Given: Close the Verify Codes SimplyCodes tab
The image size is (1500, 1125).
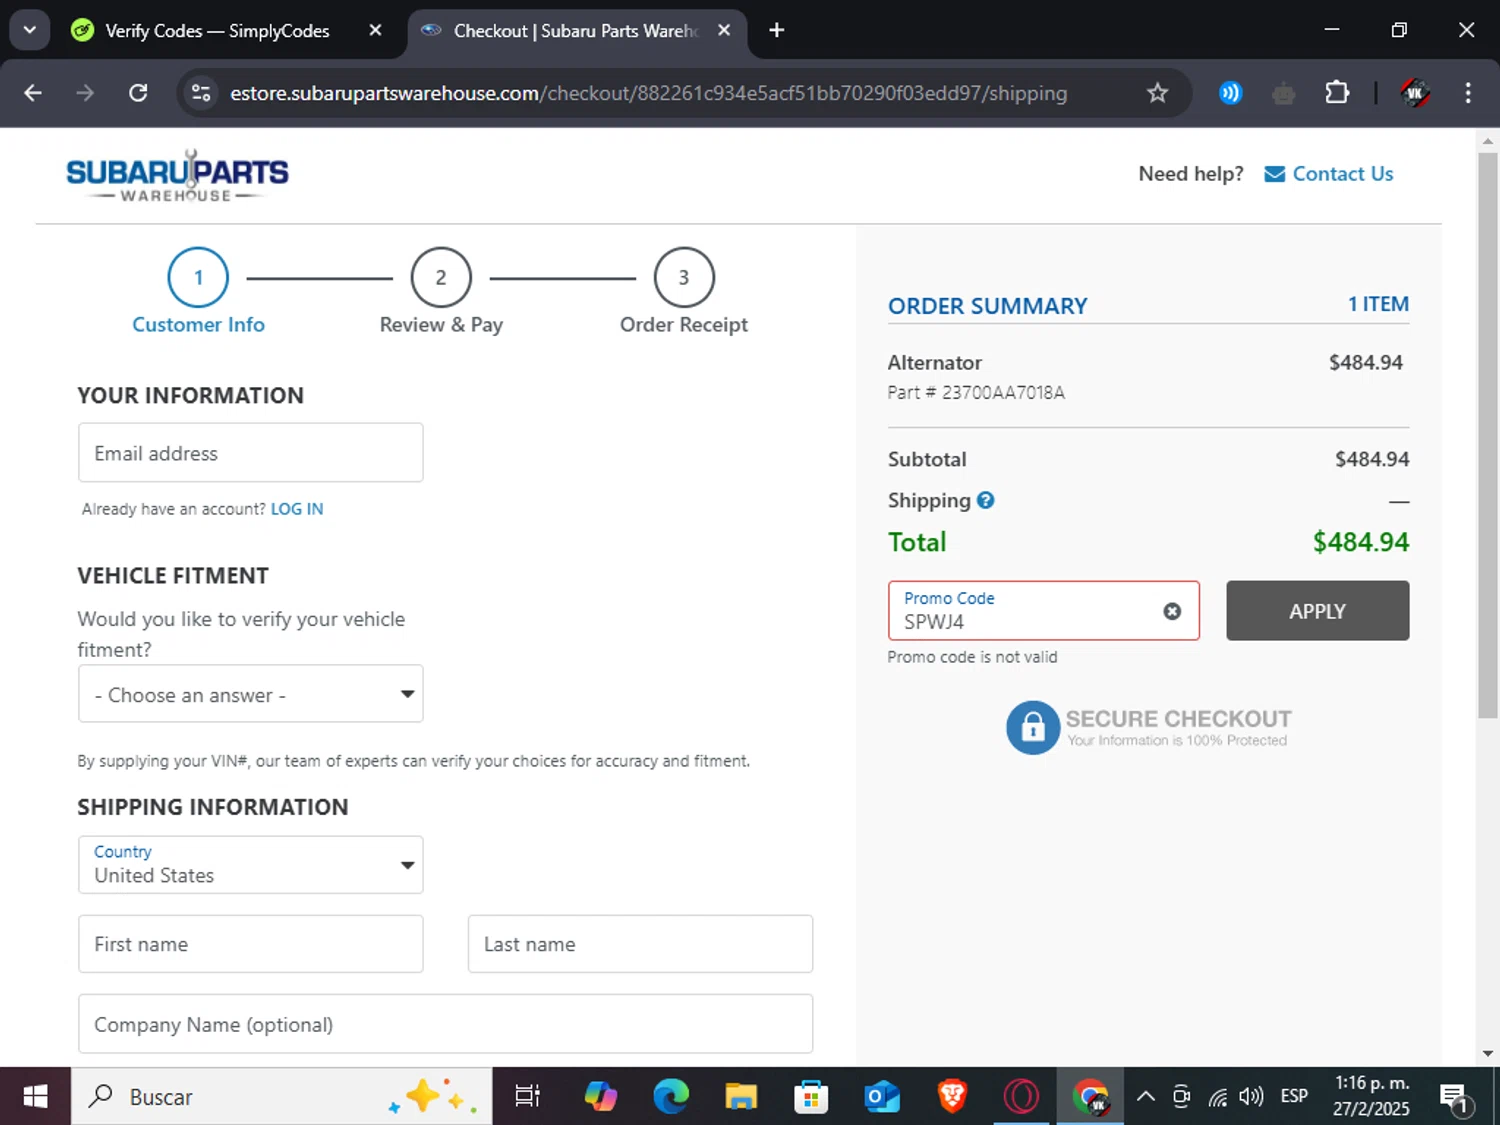Looking at the screenshot, I should (375, 30).
